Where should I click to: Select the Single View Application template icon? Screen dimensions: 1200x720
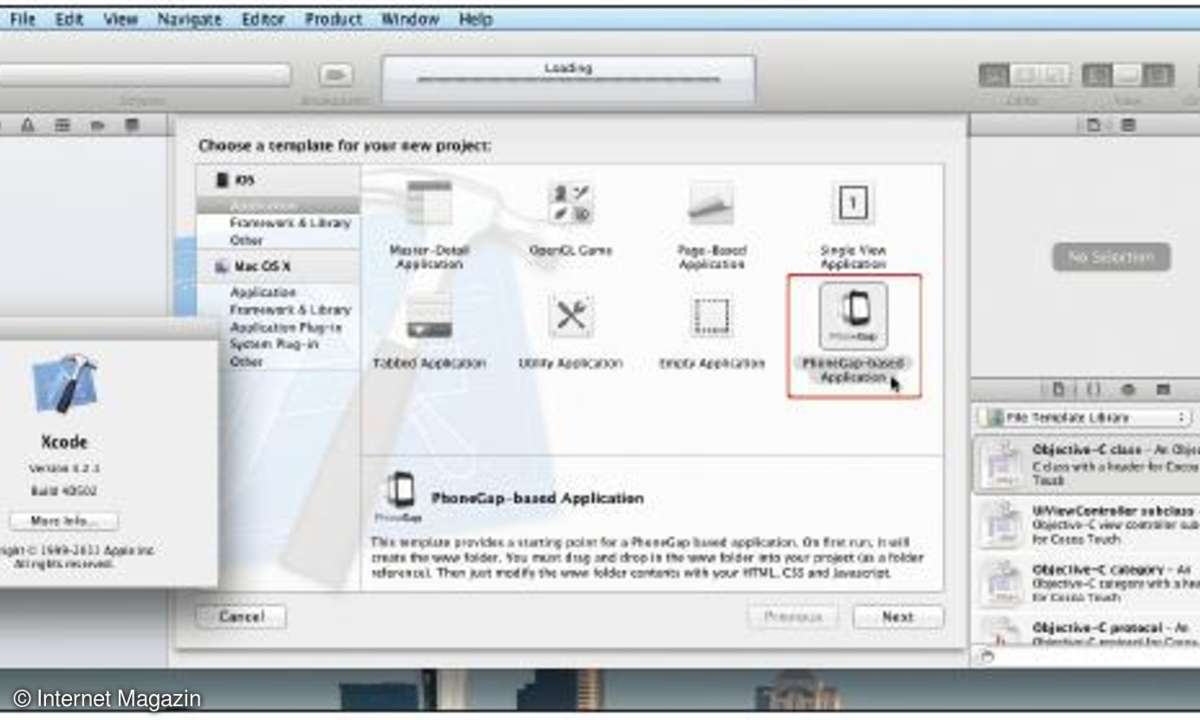[x=853, y=204]
